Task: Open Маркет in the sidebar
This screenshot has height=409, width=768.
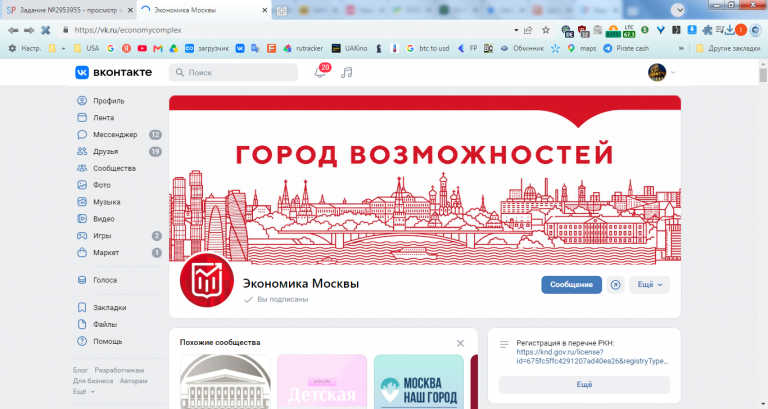Action: (119, 253)
